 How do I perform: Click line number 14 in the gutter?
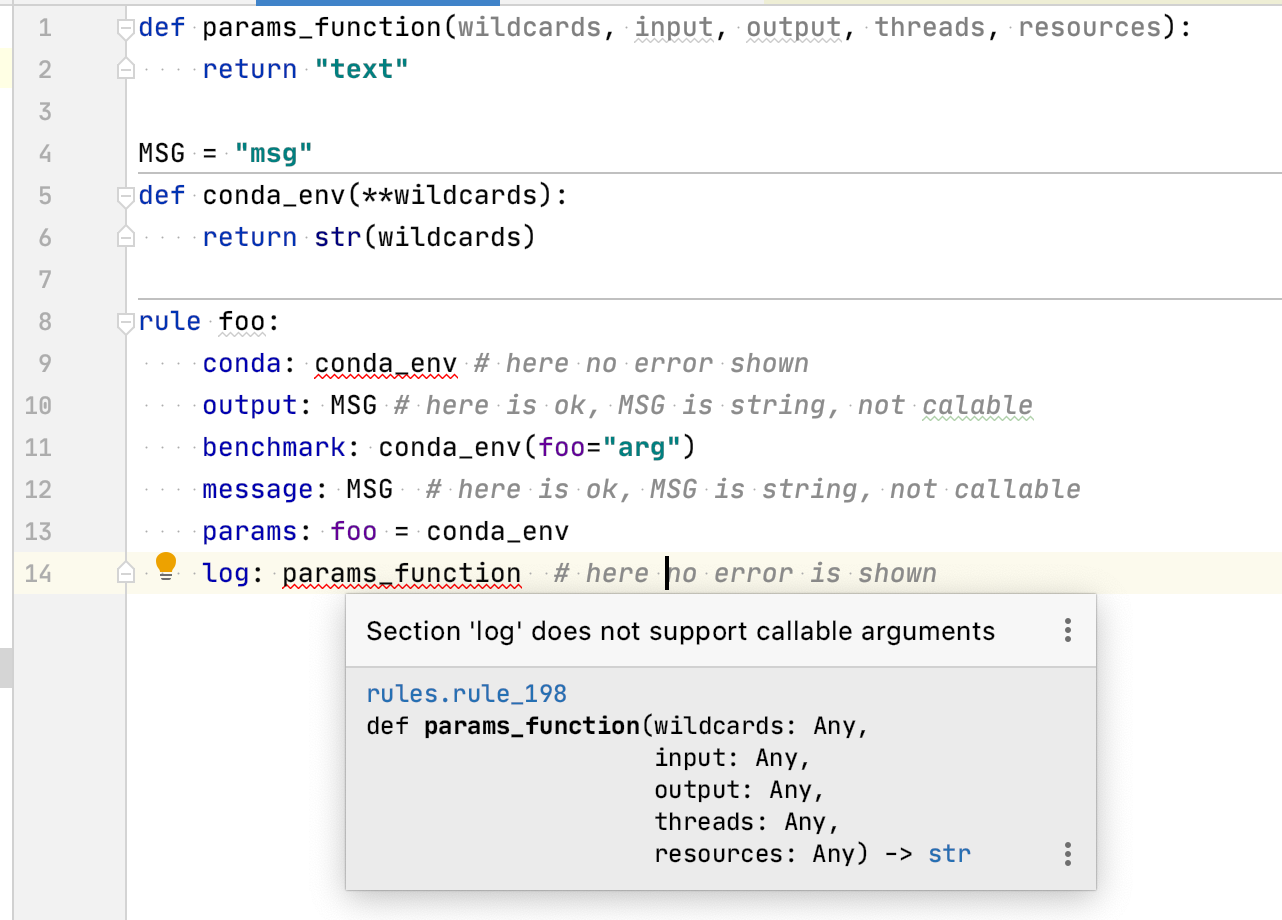(x=38, y=573)
